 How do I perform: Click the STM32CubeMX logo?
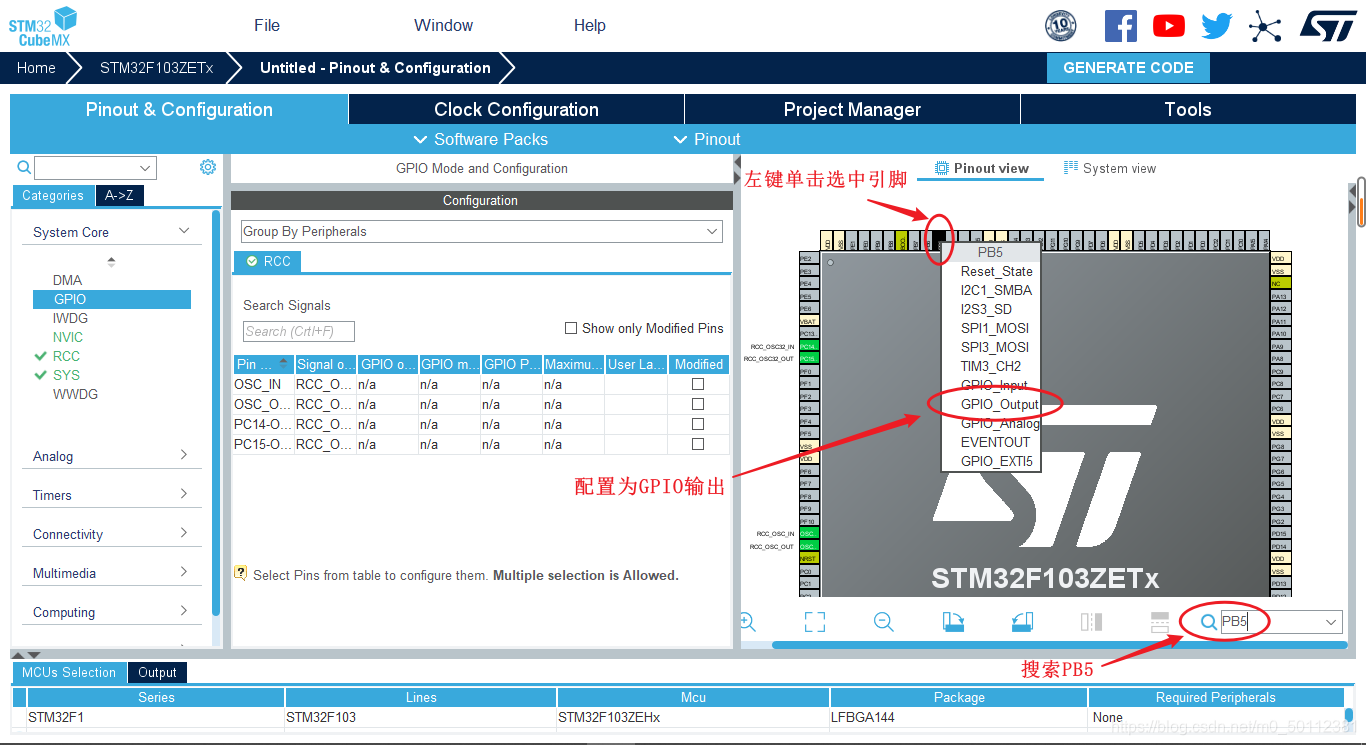tap(43, 26)
